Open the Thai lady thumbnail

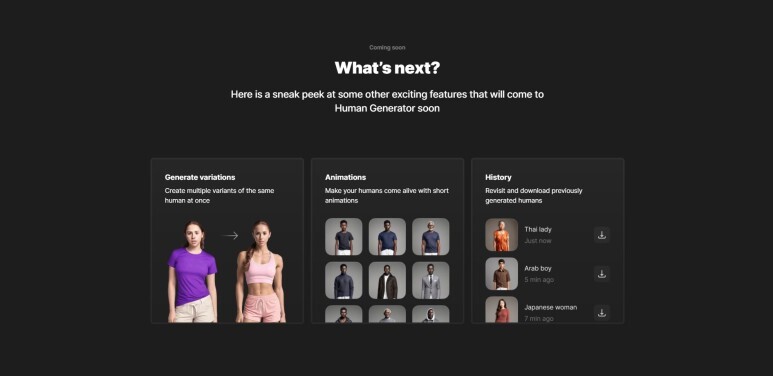501,235
